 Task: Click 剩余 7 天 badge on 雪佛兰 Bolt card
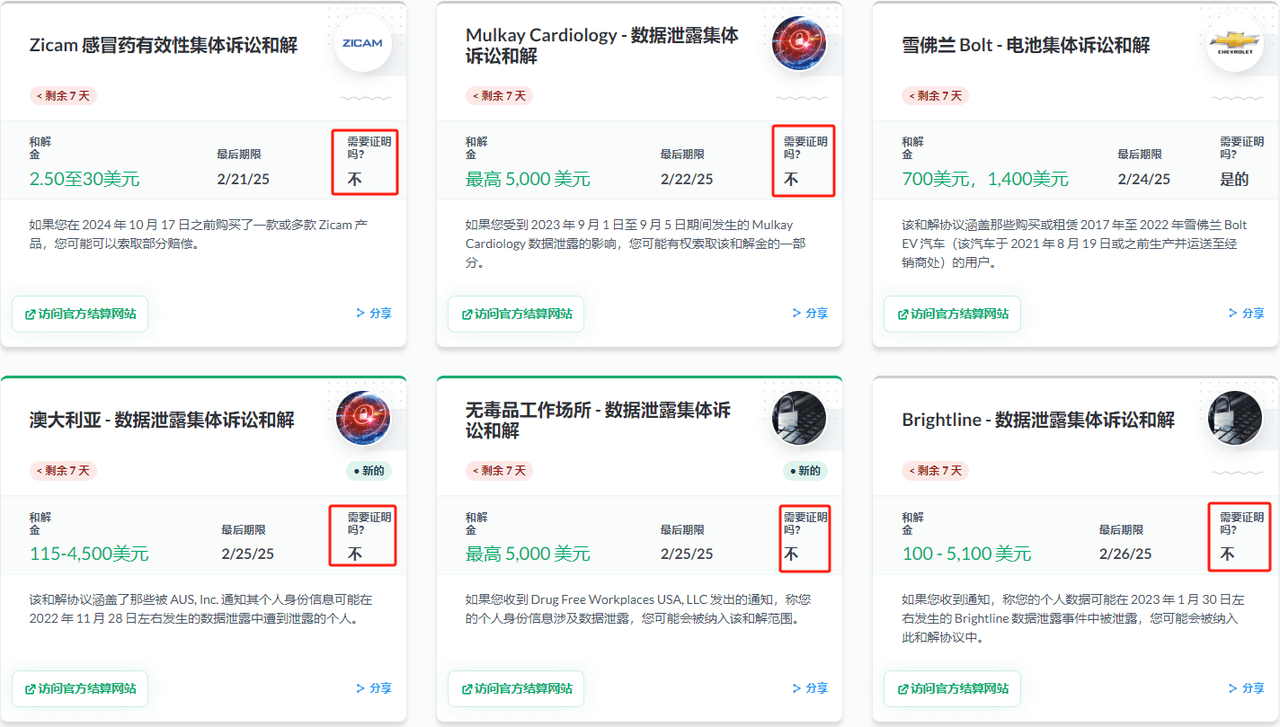[x=936, y=96]
